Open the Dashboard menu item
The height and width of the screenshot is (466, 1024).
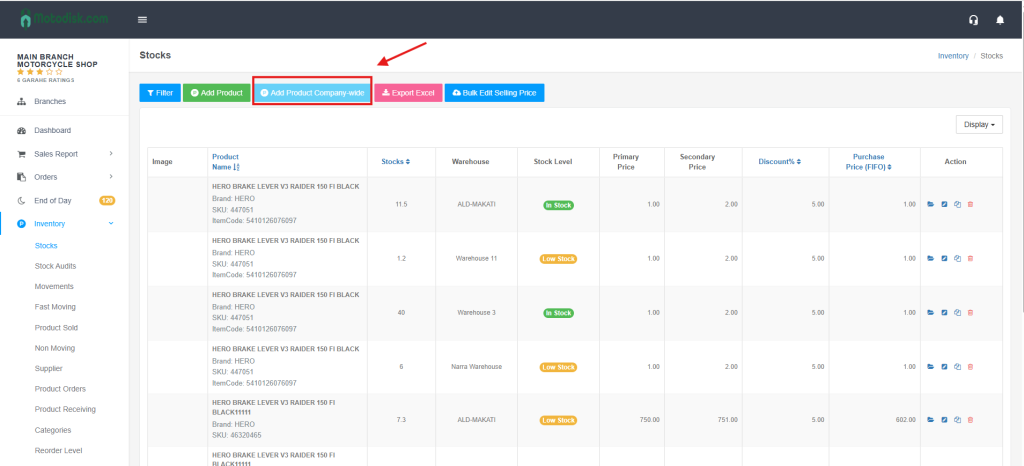[52, 130]
